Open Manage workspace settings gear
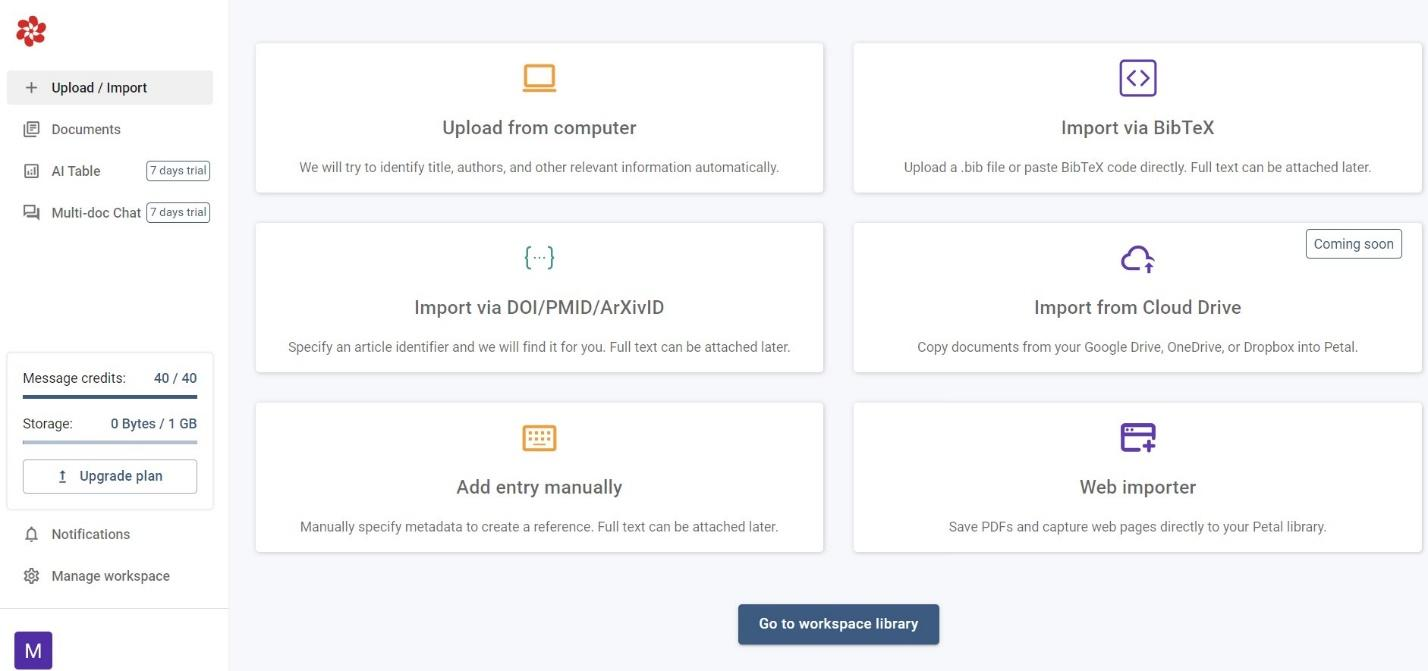Screen dimensions: 1428x671 click(30, 575)
